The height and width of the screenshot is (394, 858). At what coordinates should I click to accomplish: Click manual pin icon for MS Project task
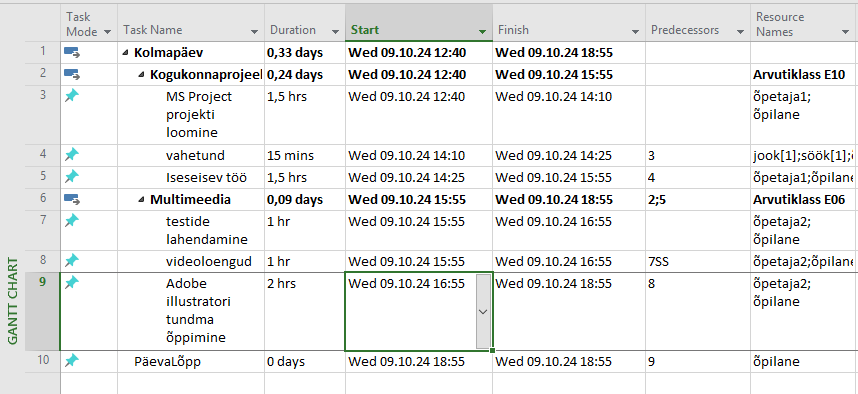tap(72, 96)
